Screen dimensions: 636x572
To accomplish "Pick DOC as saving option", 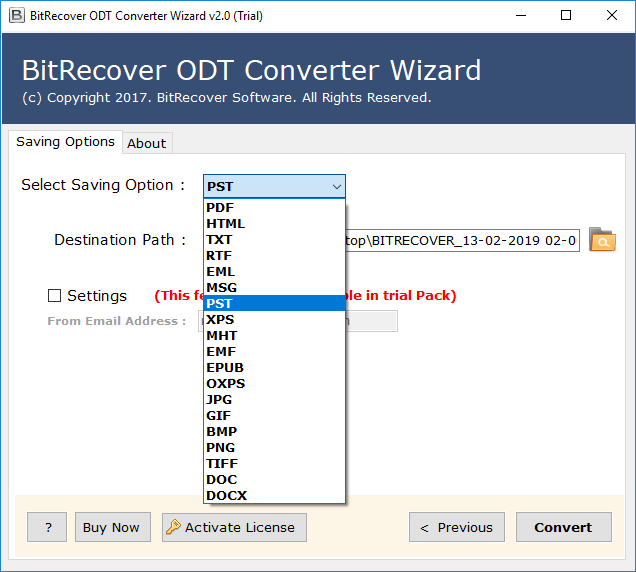I will click(274, 480).
